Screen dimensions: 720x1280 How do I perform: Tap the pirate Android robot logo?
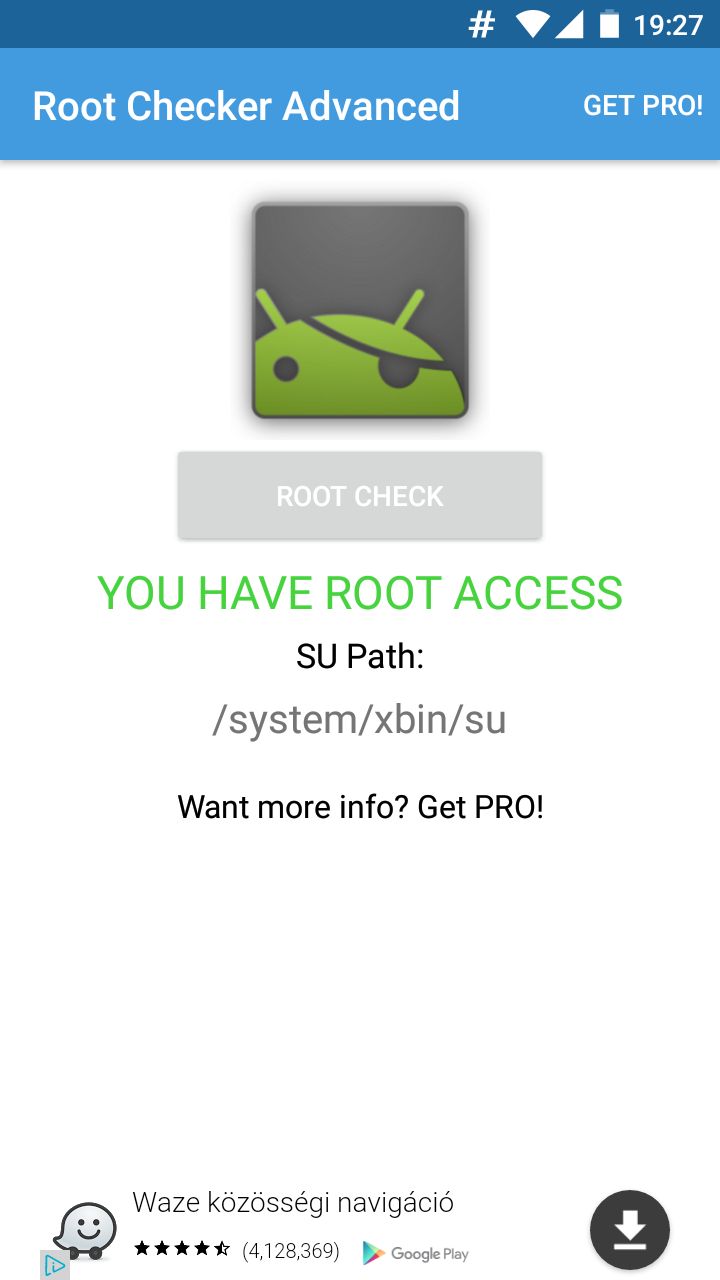coord(360,310)
